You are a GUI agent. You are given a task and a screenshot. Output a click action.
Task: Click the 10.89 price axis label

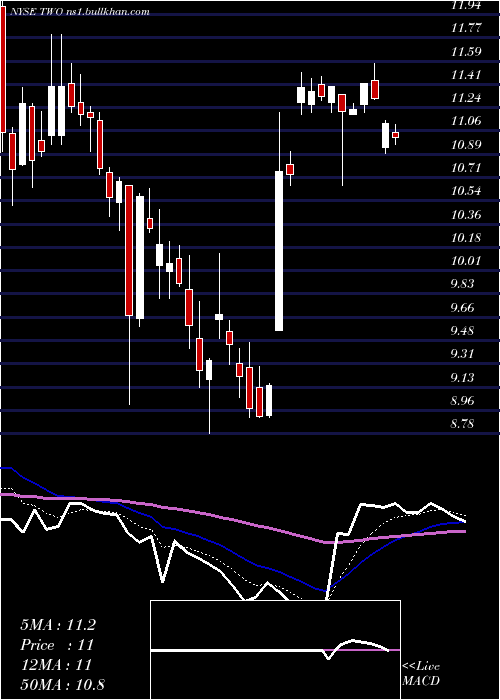coord(466,145)
